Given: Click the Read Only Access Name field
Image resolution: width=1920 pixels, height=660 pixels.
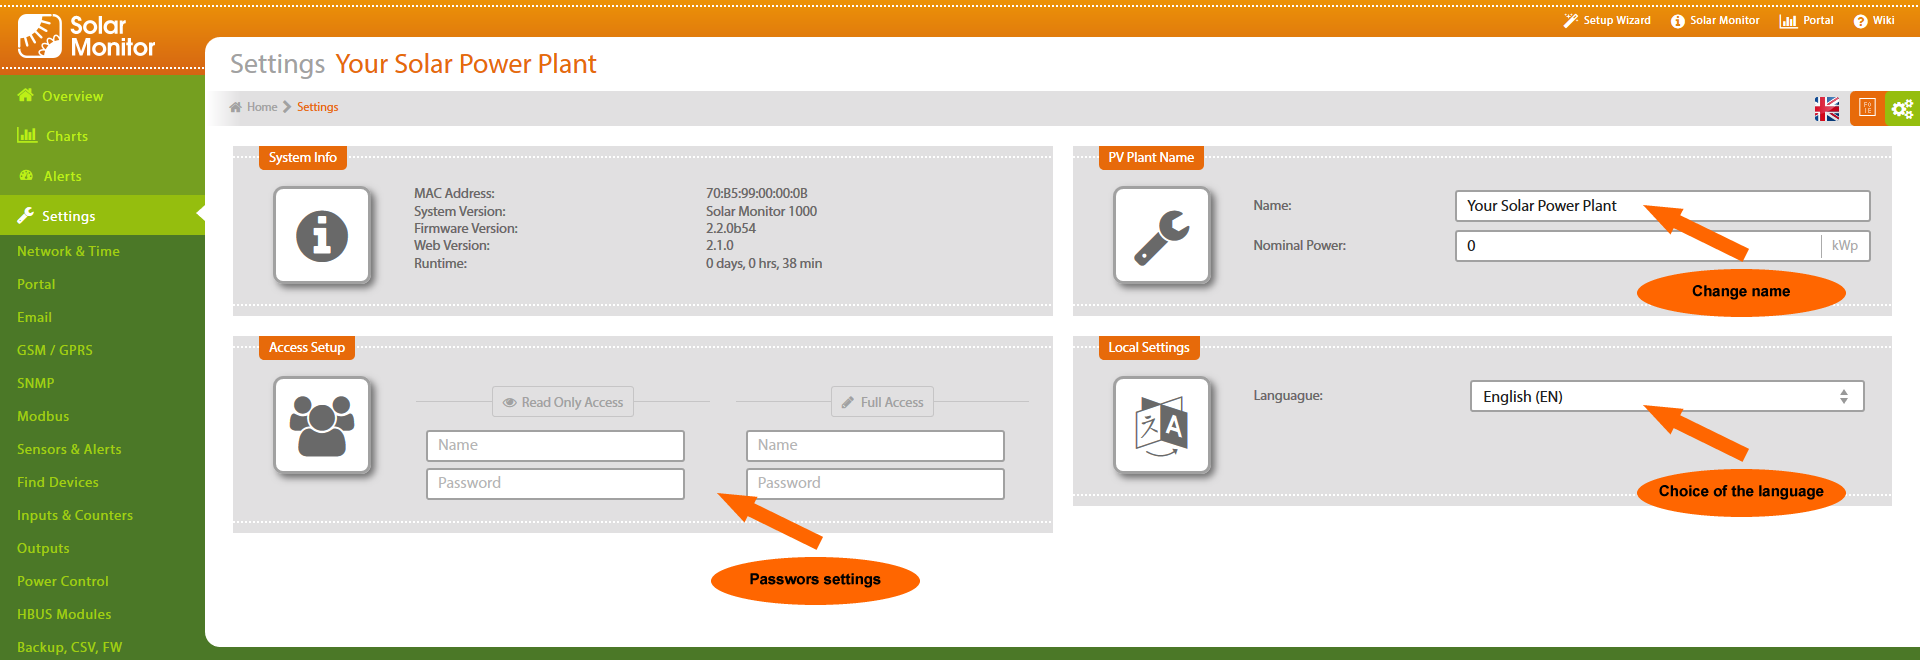Looking at the screenshot, I should (x=555, y=446).
